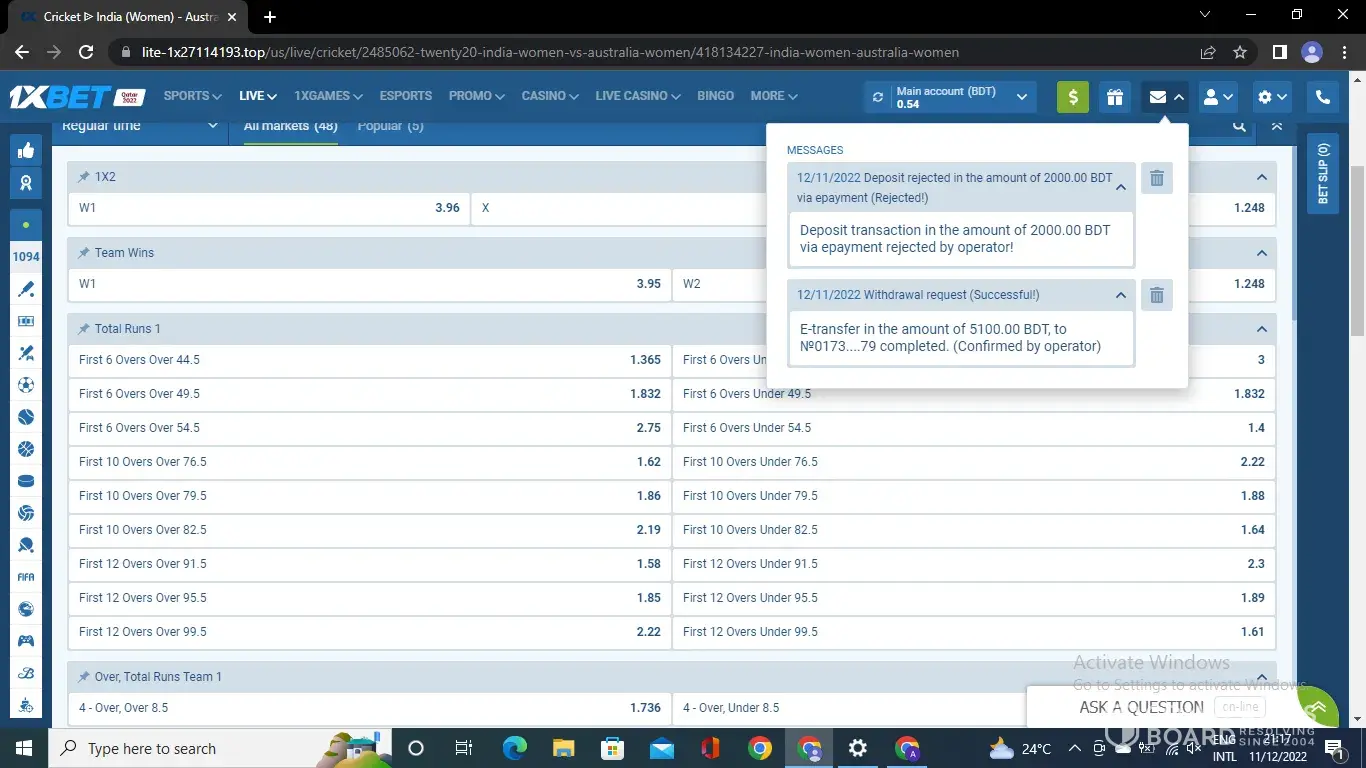Refresh the main account balance
Screen dimensions: 1366x768
(x=878, y=97)
